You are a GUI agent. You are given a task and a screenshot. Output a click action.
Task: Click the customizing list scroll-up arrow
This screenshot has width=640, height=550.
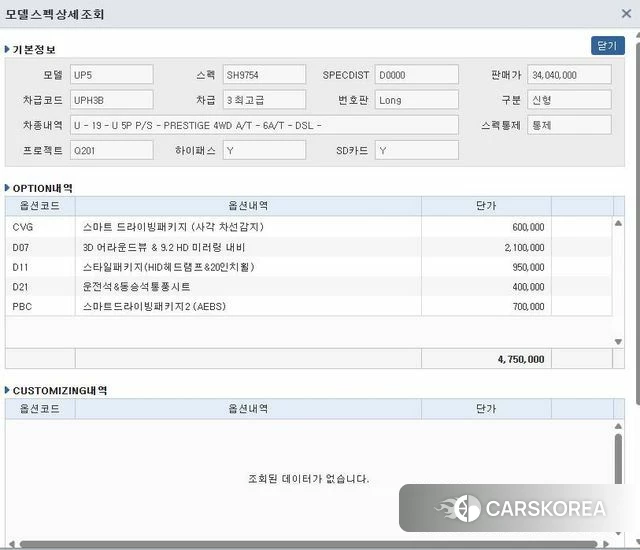pyautogui.click(x=618, y=426)
